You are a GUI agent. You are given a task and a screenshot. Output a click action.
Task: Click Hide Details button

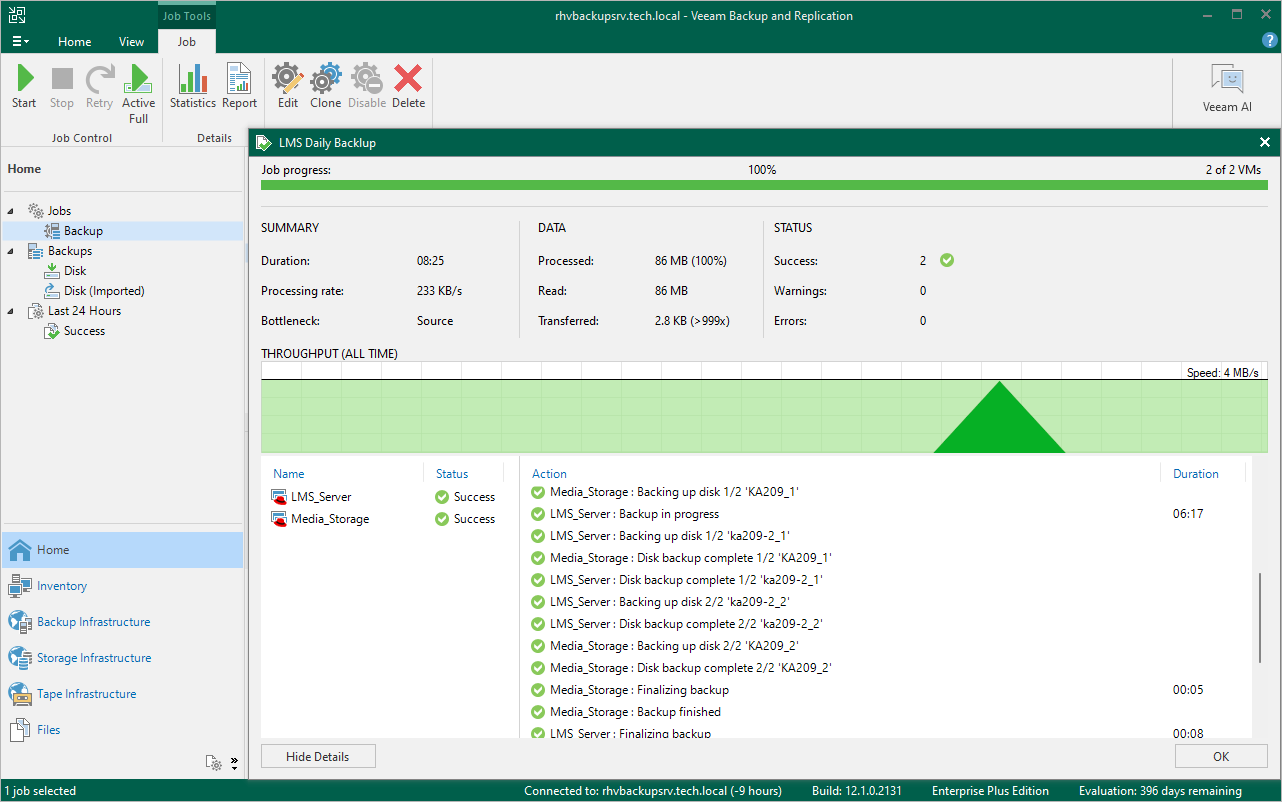(x=318, y=757)
